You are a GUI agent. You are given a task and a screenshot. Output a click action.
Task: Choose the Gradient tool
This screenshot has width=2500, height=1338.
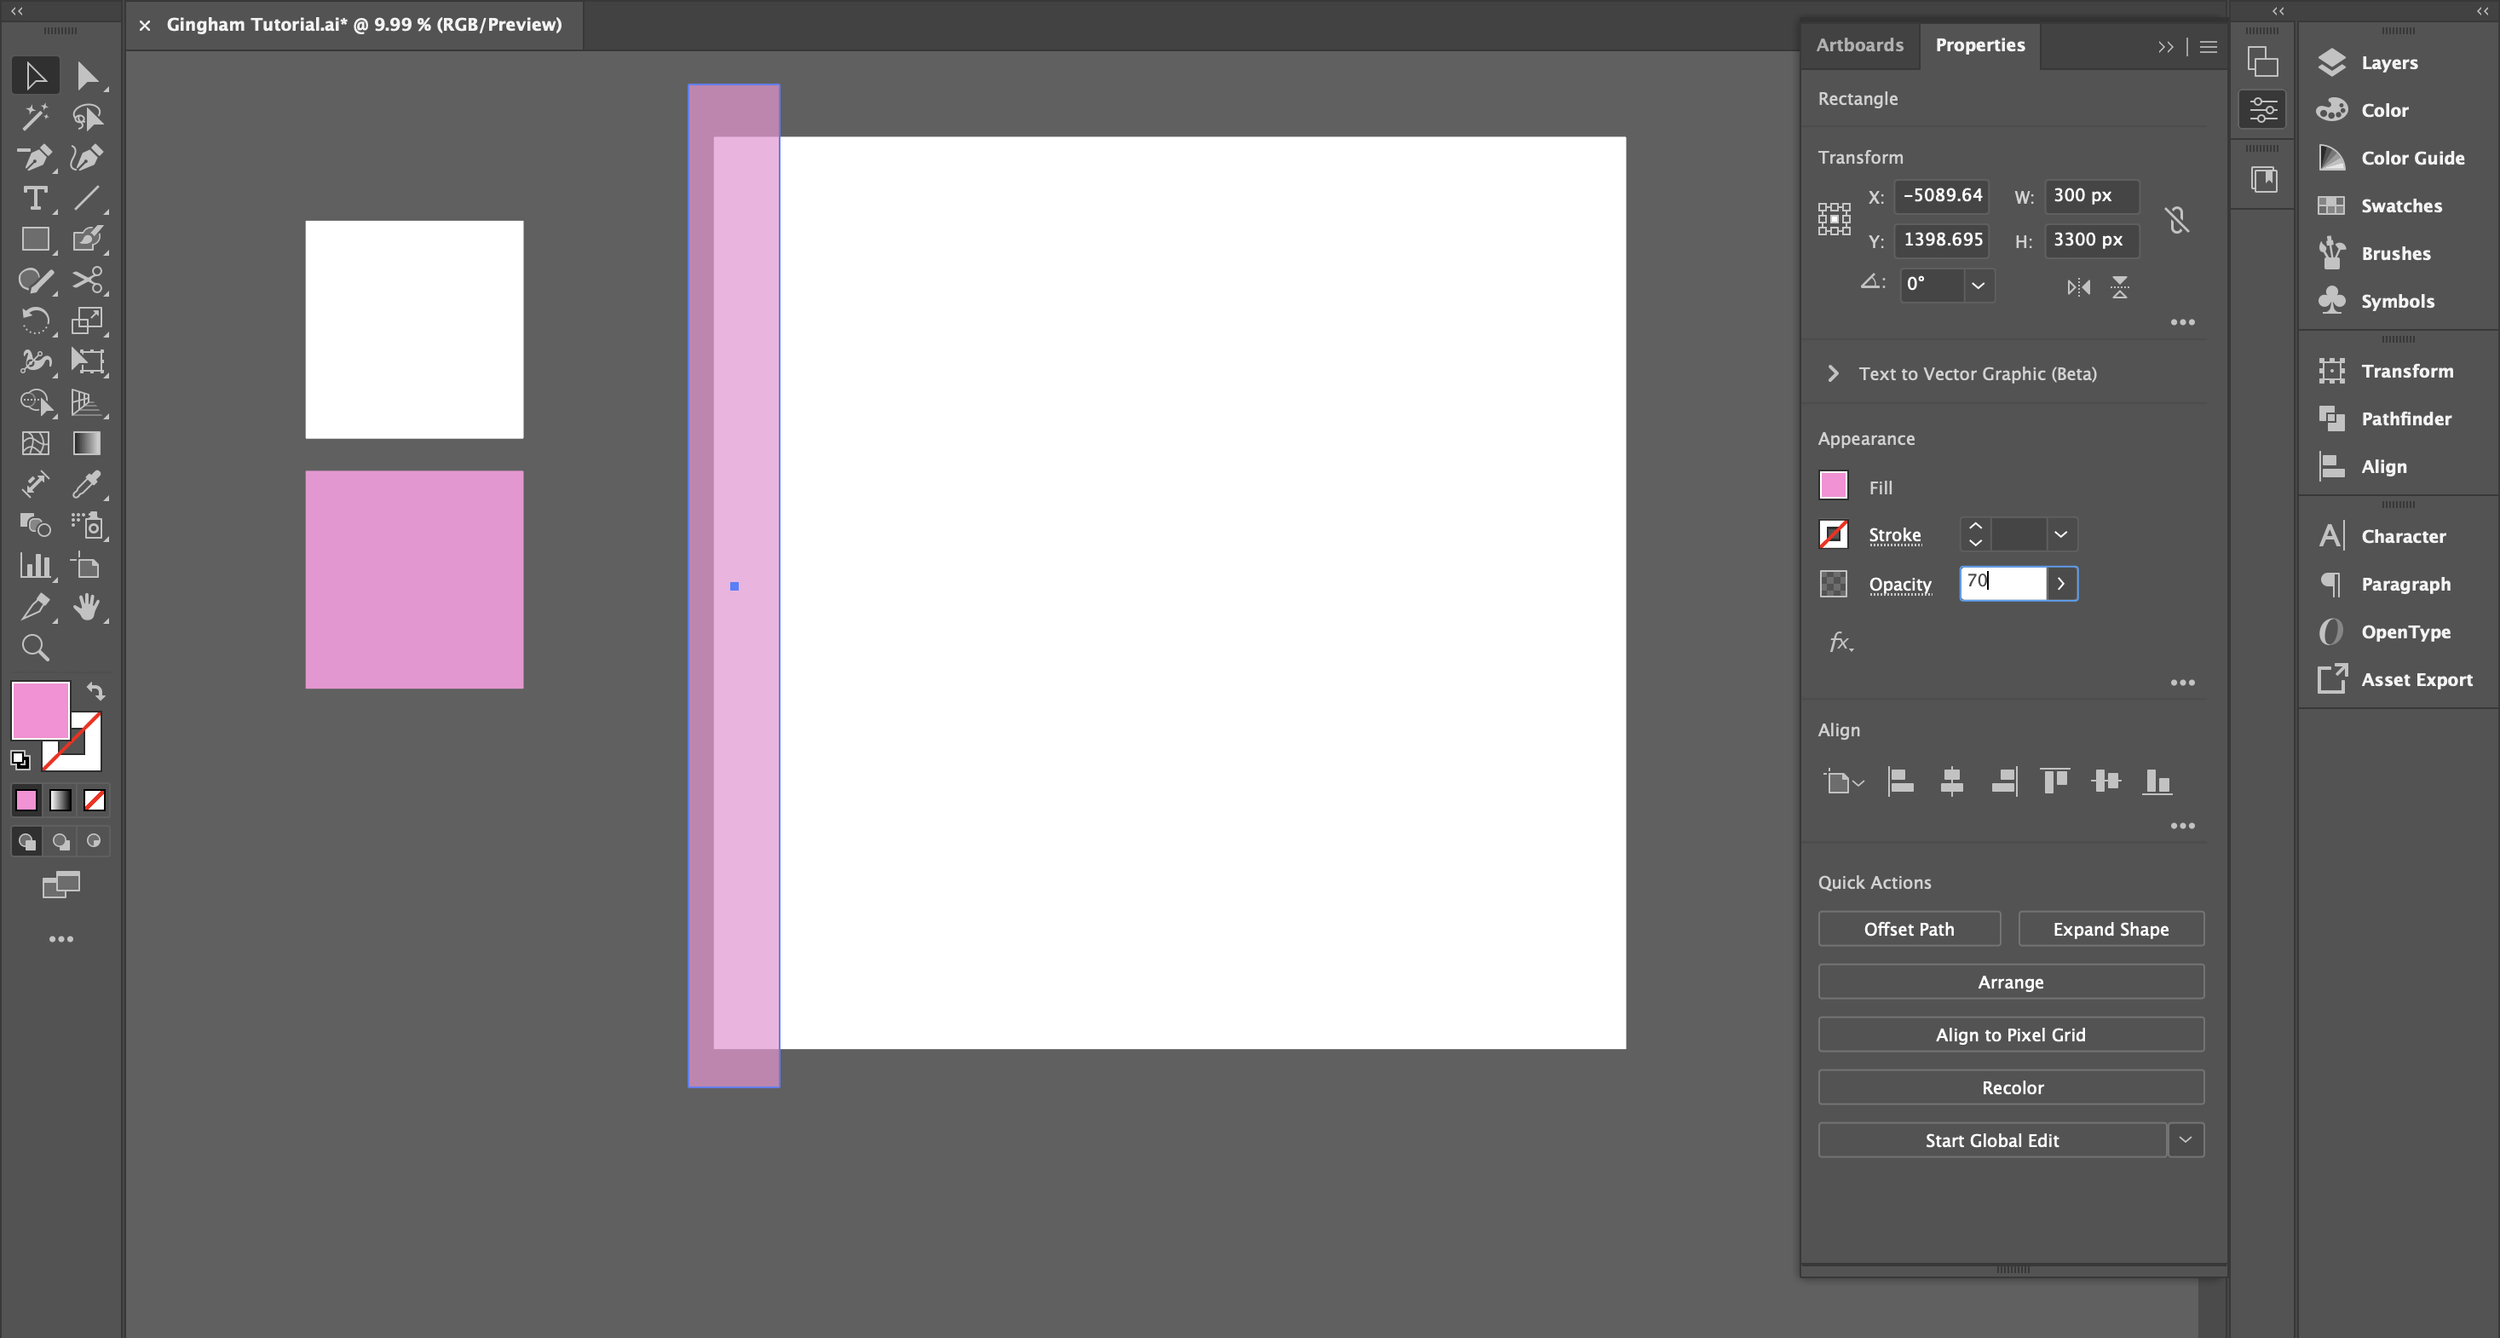87,443
